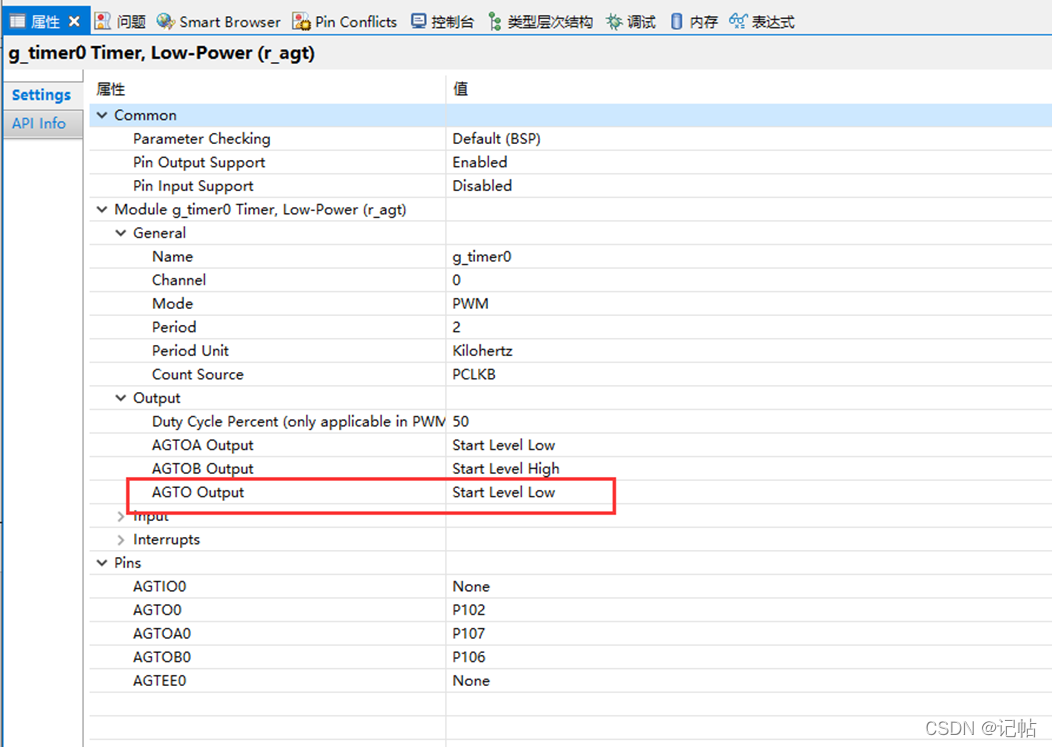Select the AGTOB Output property label
This screenshot has height=747, width=1052.
203,468
